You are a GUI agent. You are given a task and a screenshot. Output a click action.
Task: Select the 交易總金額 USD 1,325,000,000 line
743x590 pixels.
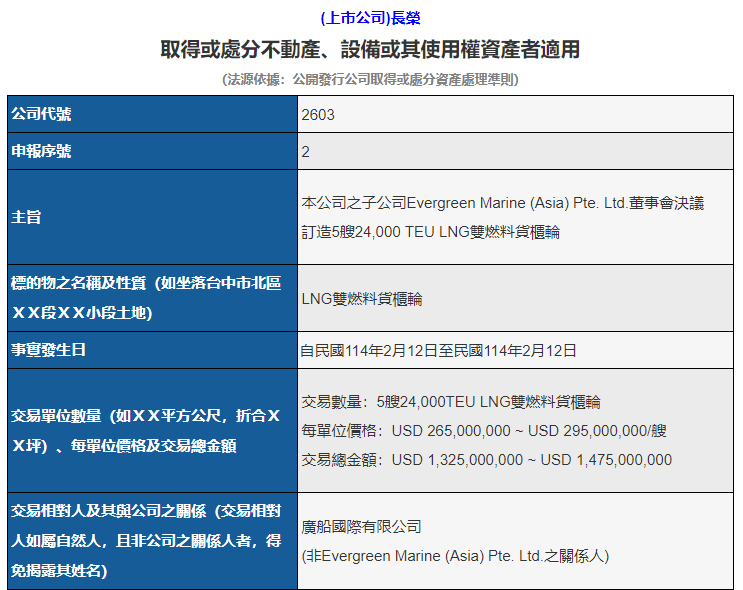(487, 460)
